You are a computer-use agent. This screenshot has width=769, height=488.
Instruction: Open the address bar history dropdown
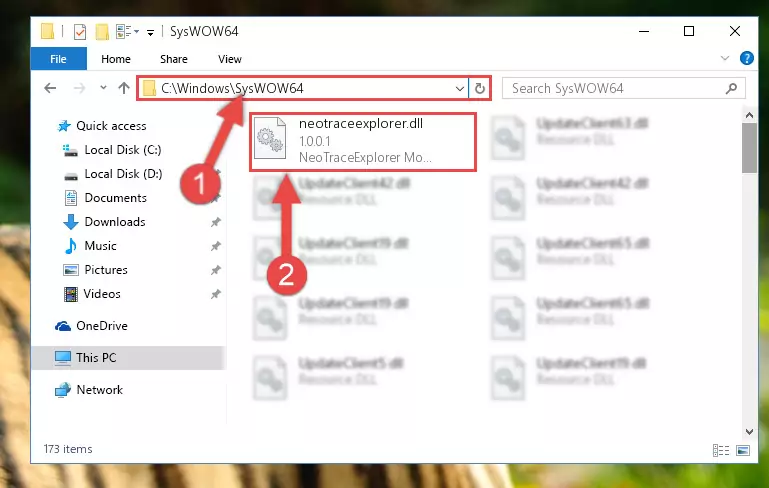pos(460,89)
